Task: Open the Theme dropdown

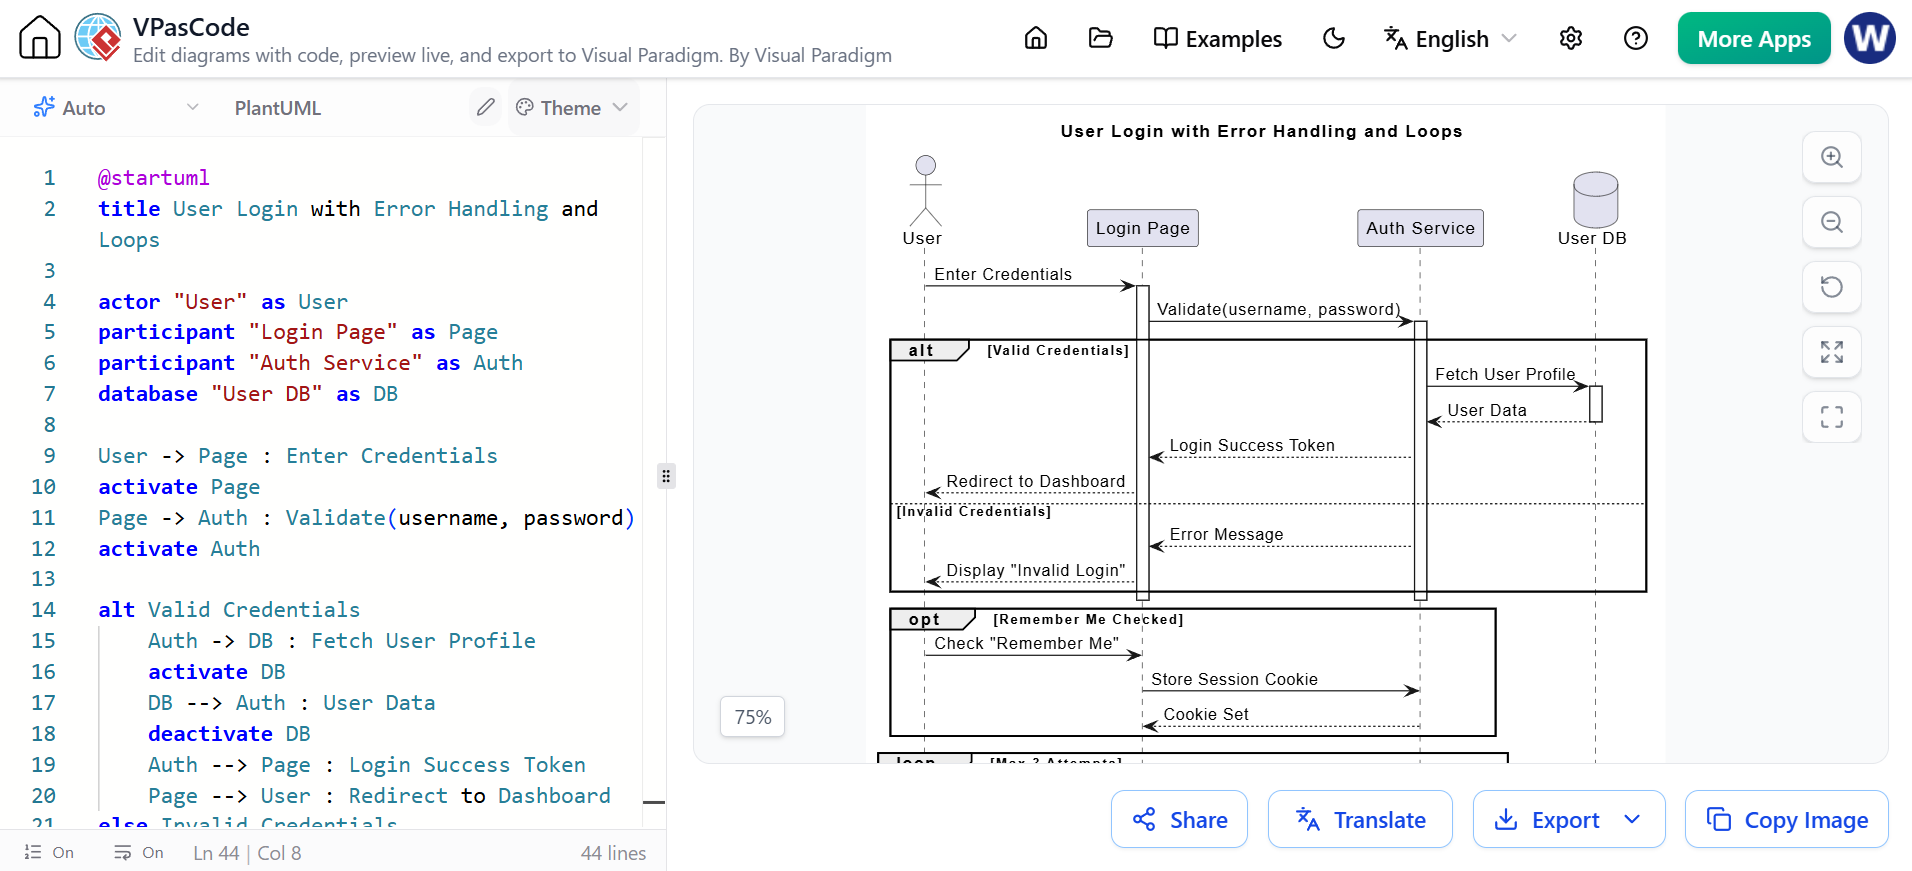Action: pos(572,107)
